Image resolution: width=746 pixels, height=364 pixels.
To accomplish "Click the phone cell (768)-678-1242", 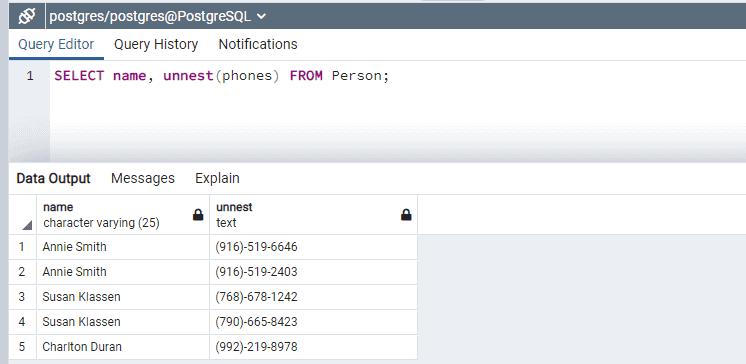I will pyautogui.click(x=314, y=297).
